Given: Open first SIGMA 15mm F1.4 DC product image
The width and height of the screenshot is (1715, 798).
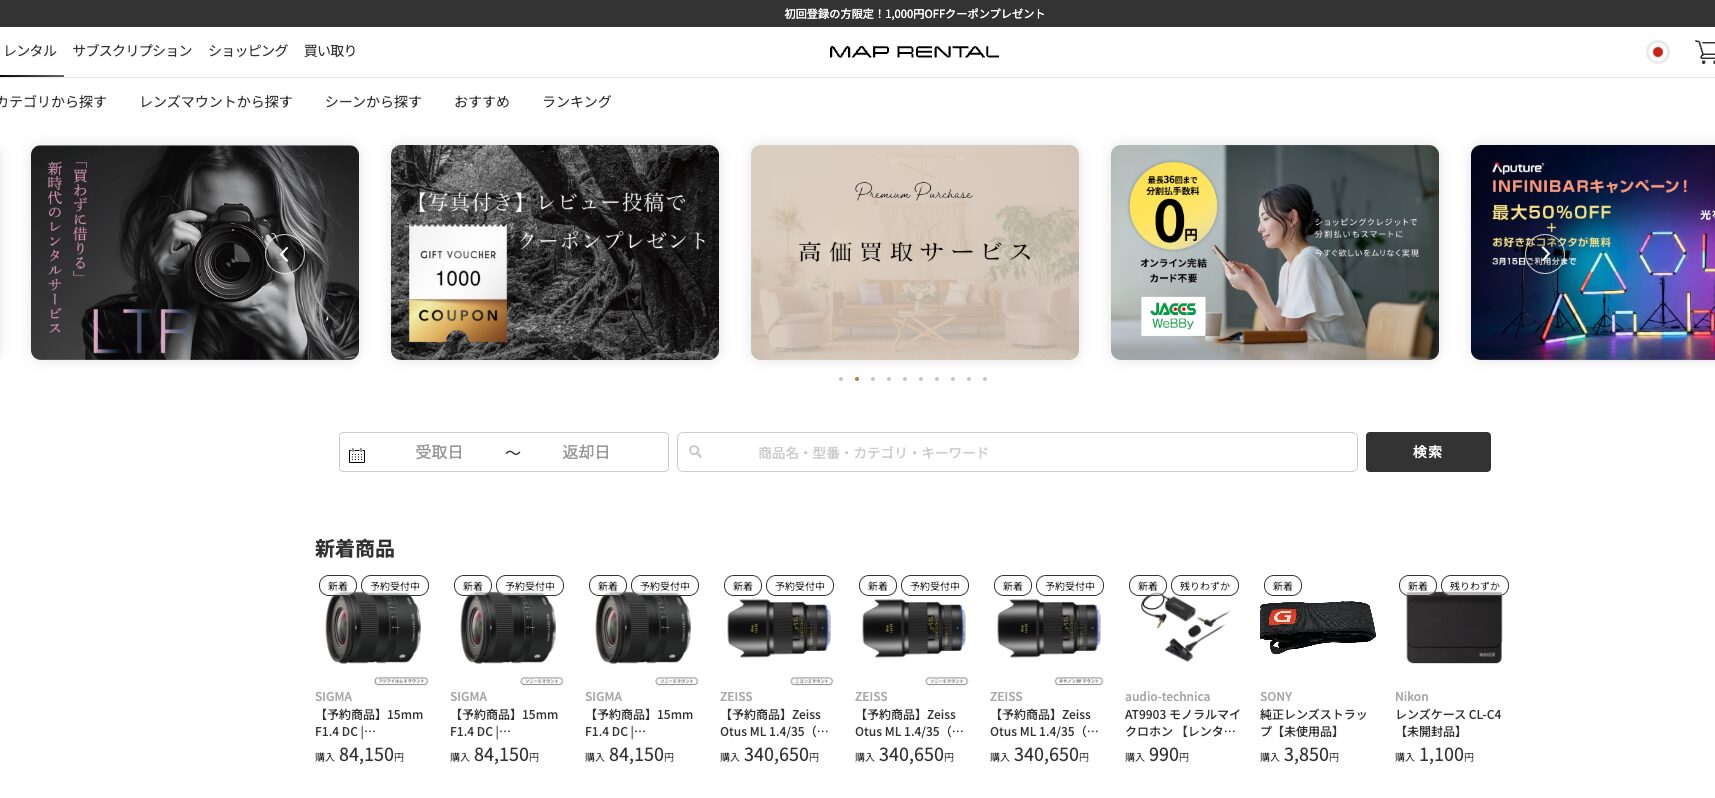Looking at the screenshot, I should [372, 629].
